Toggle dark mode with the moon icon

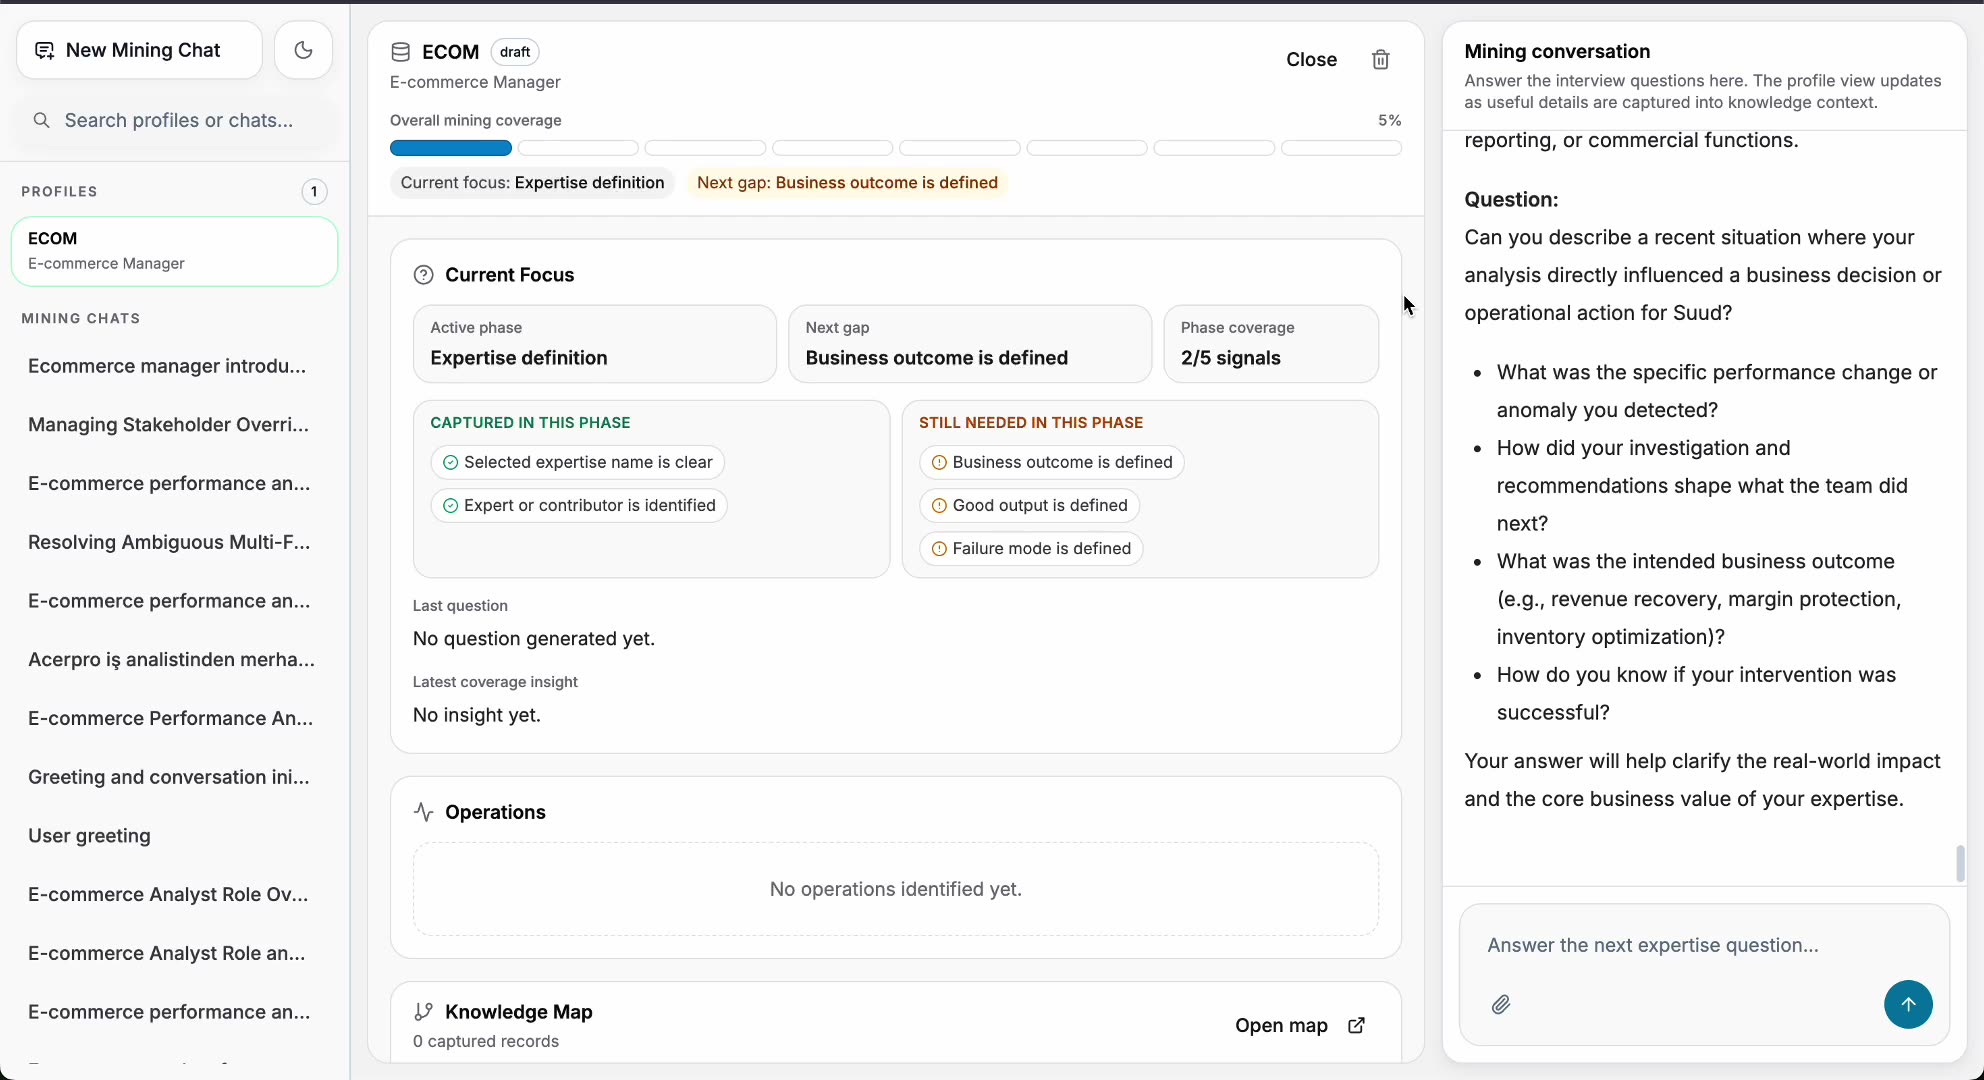pyautogui.click(x=304, y=50)
